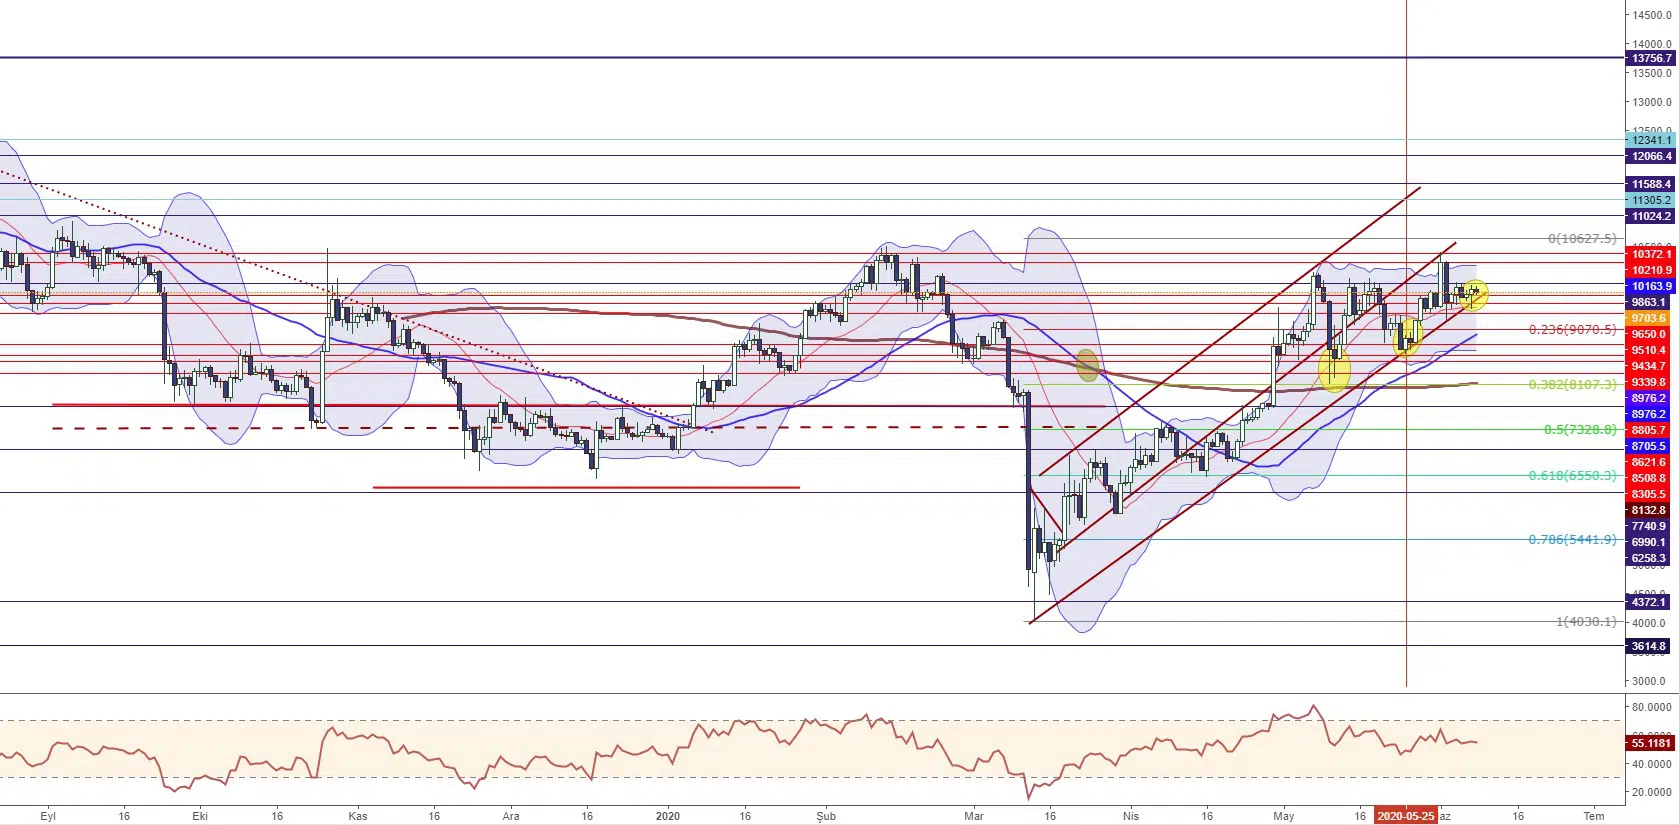Select the yellow circle at the latest candles
The width and height of the screenshot is (1679, 825).
point(1473,294)
